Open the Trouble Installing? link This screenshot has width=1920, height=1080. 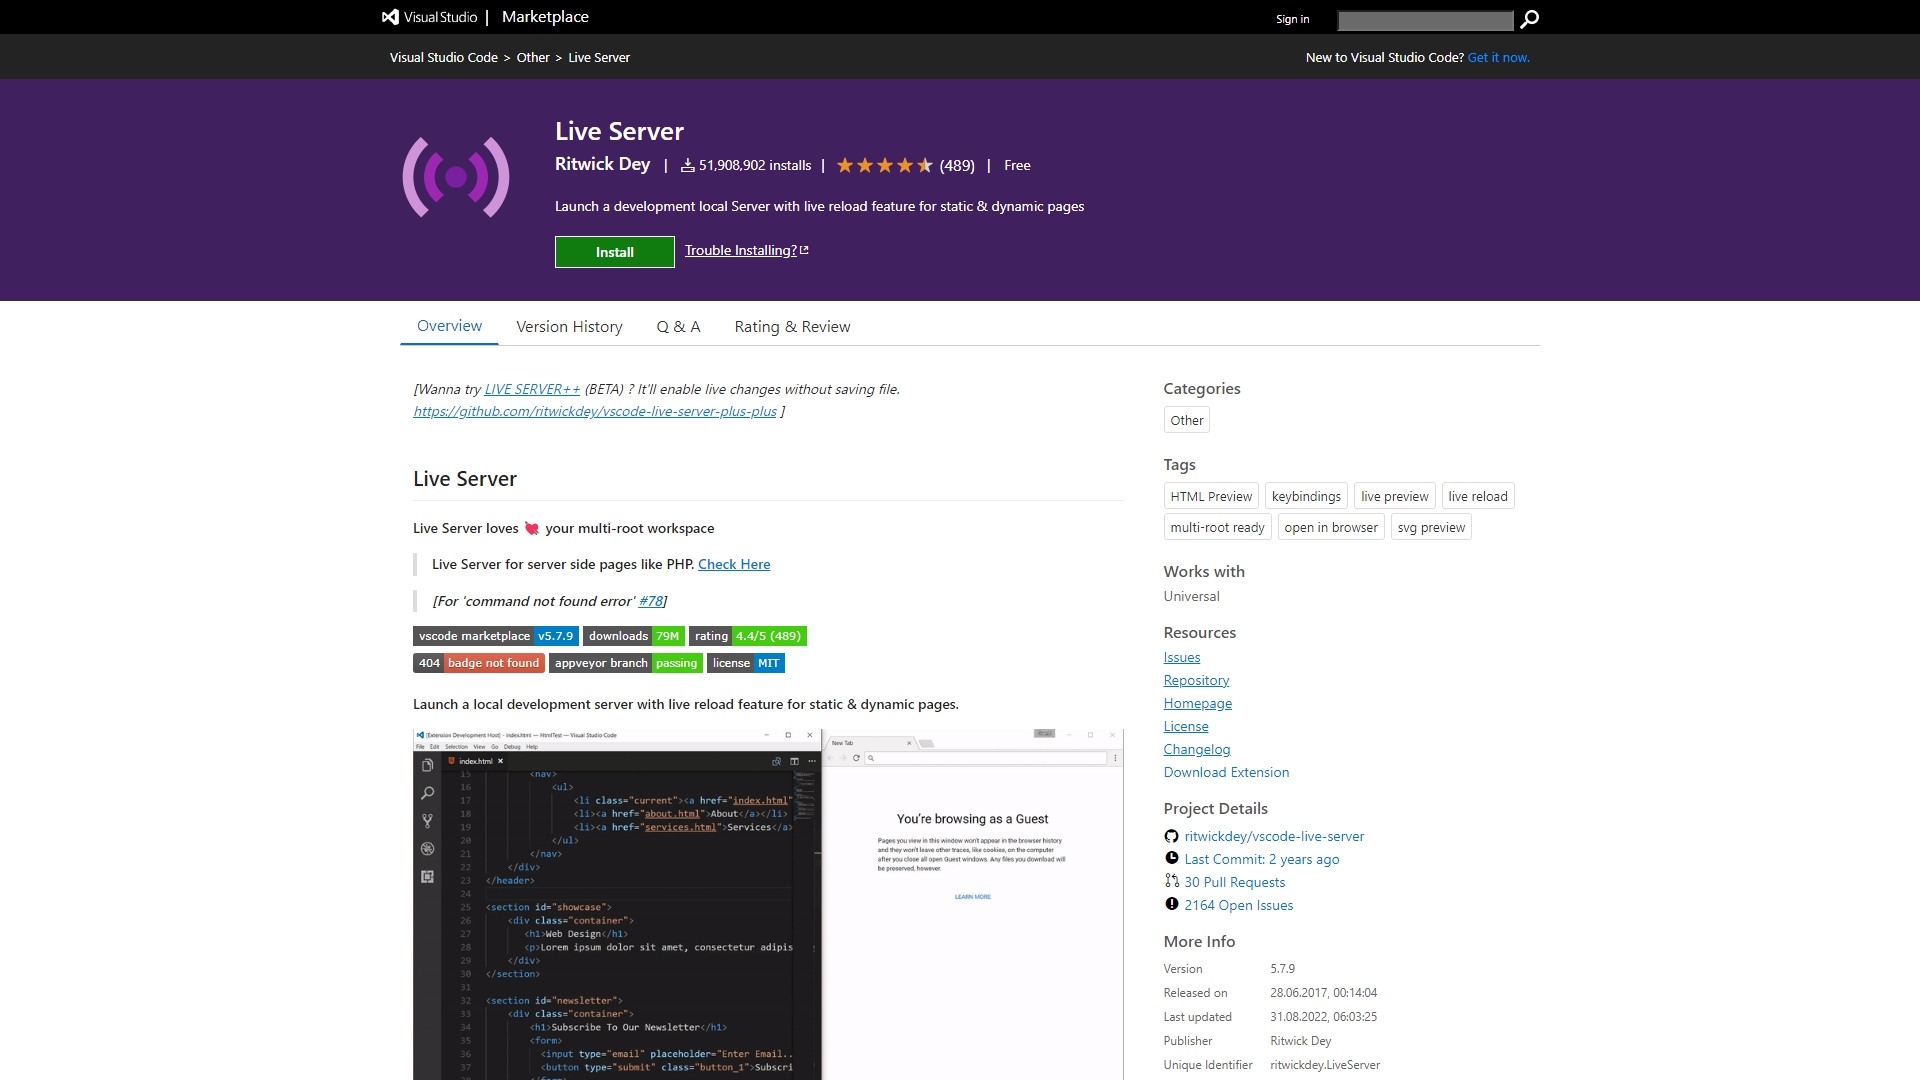point(741,250)
